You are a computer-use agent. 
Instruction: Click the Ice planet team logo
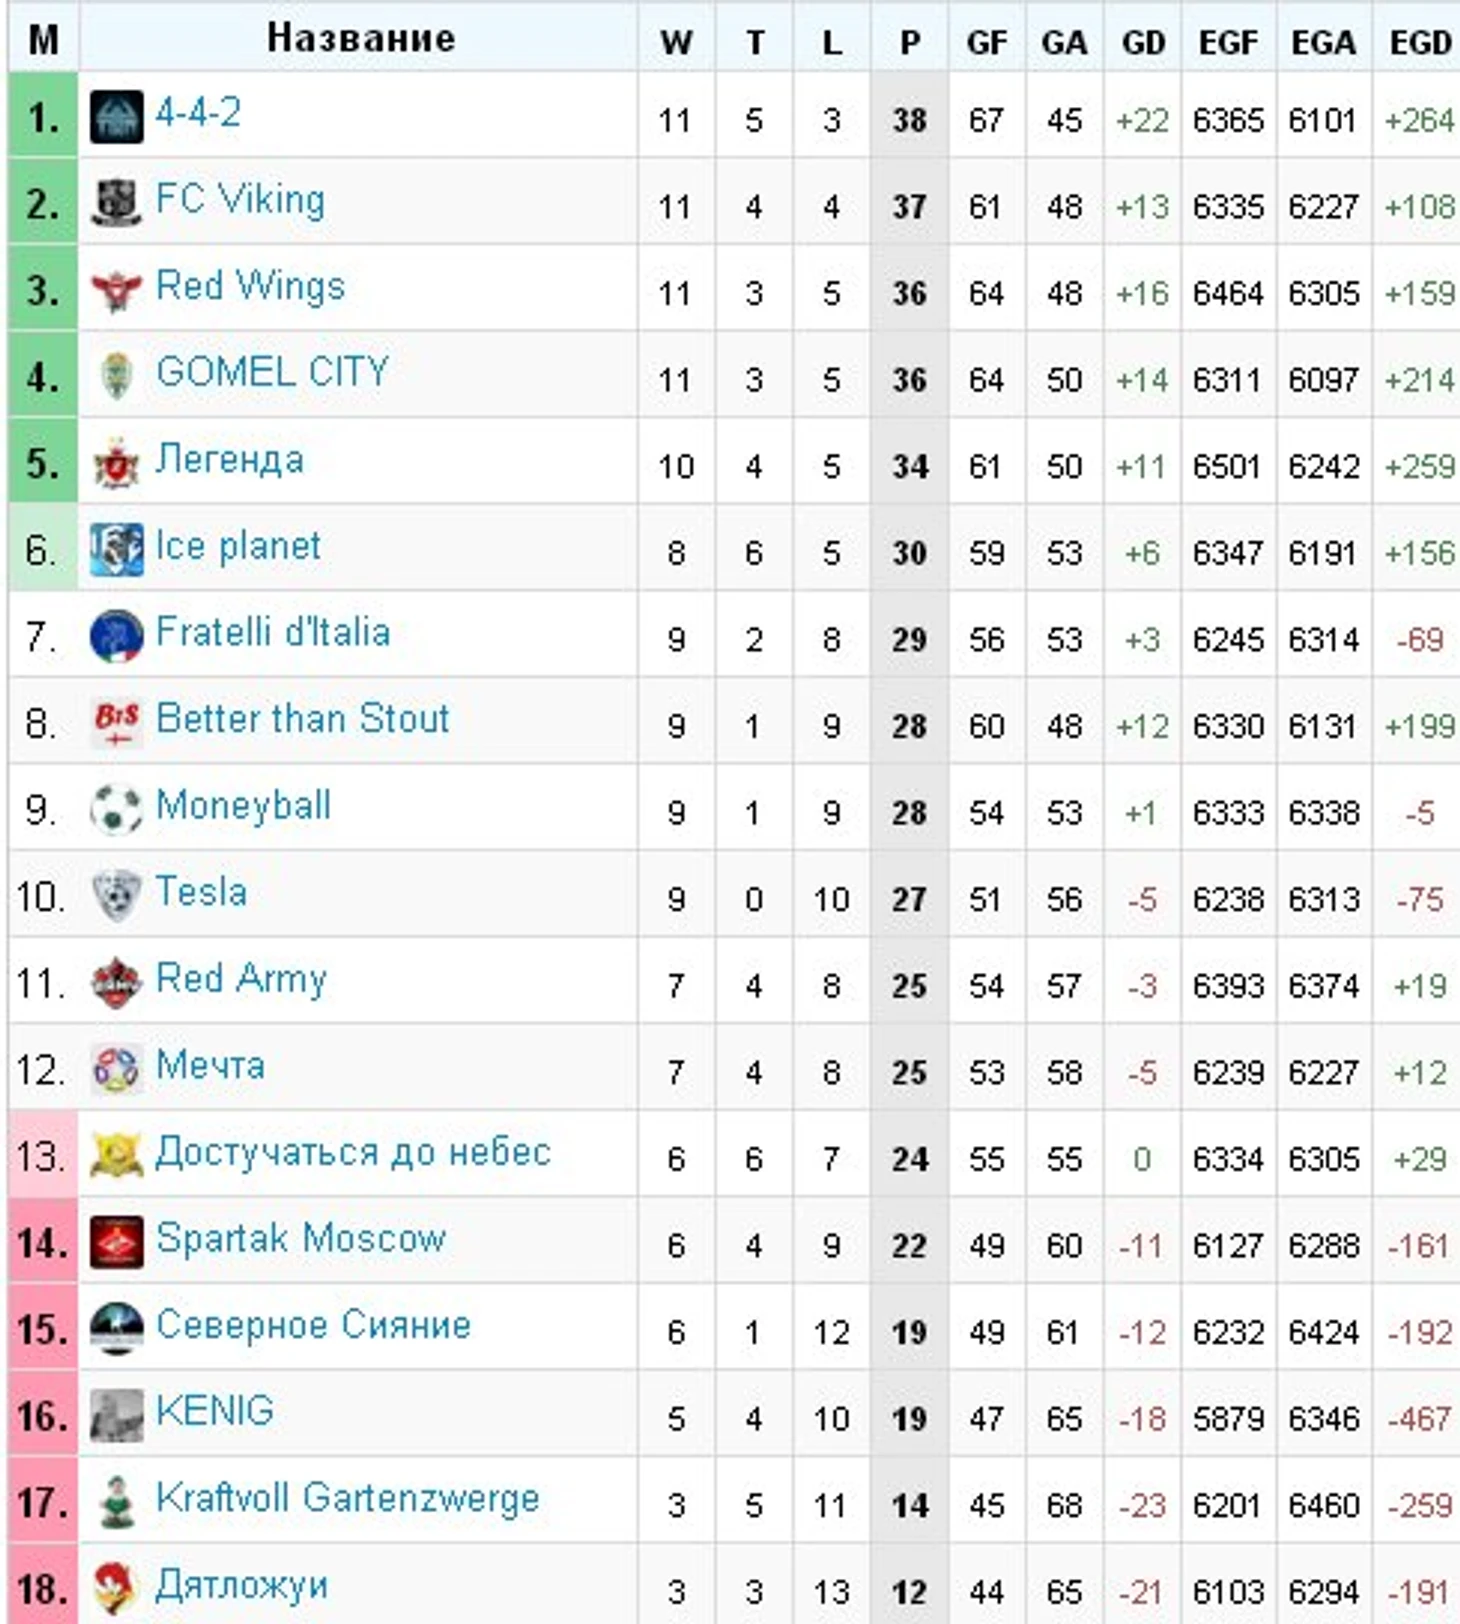point(116,550)
